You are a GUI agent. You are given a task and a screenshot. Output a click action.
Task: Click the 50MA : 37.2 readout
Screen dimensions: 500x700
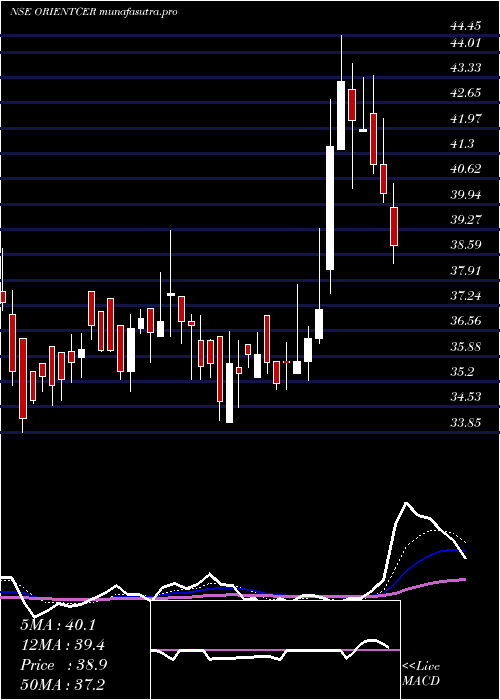[x=63, y=684]
